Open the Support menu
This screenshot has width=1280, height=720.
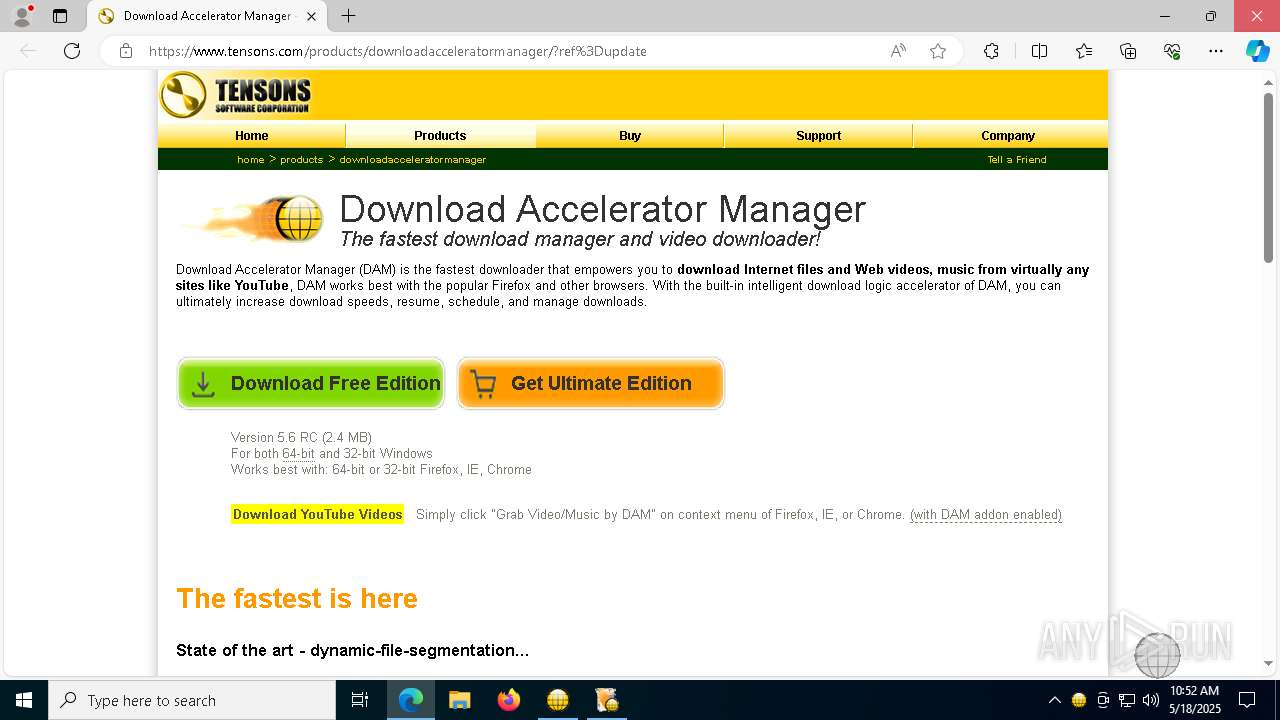coord(818,135)
